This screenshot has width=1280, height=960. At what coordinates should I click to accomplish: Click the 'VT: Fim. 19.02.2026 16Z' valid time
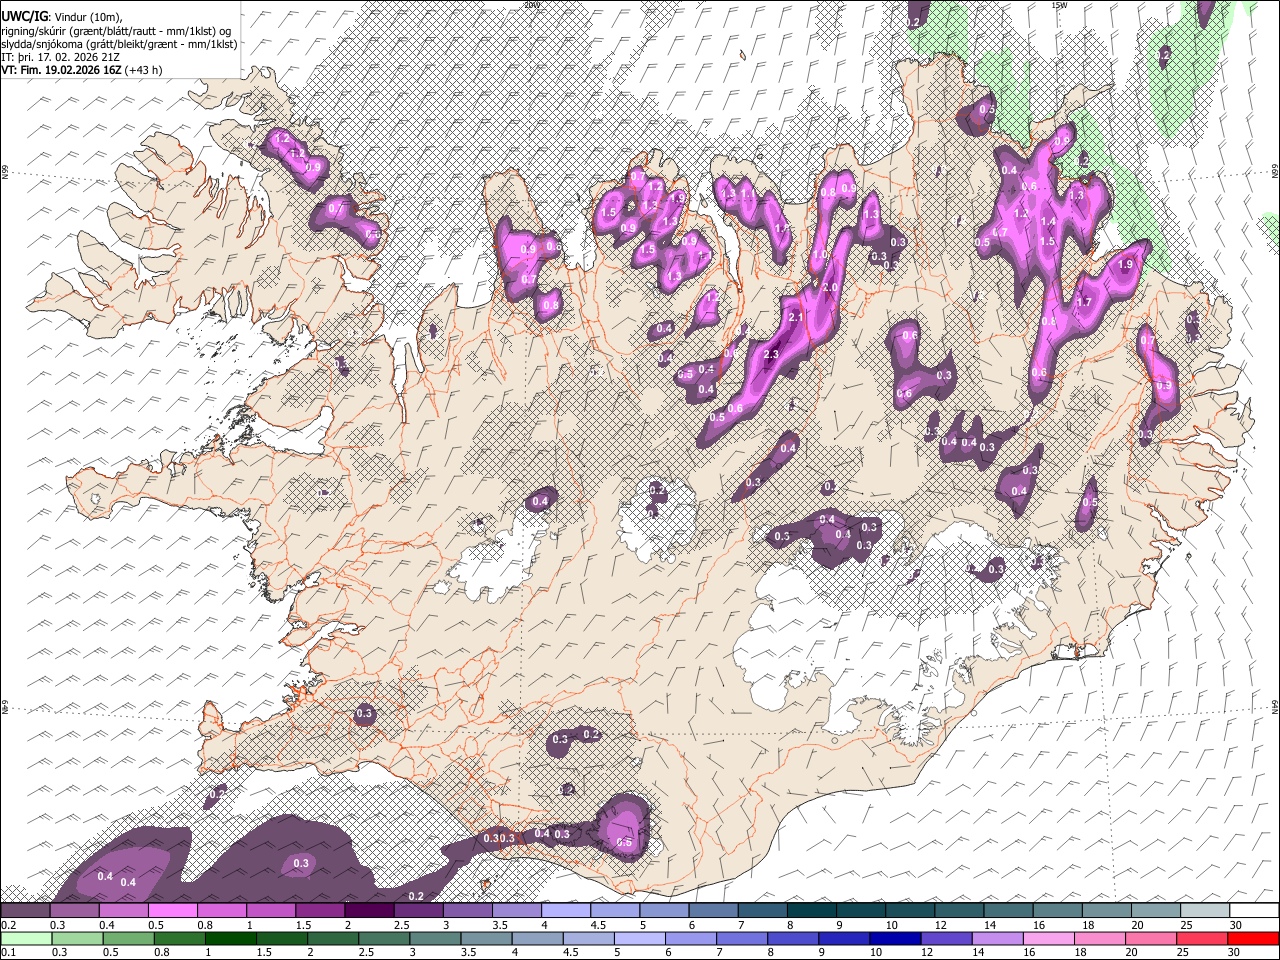pyautogui.click(x=61, y=70)
